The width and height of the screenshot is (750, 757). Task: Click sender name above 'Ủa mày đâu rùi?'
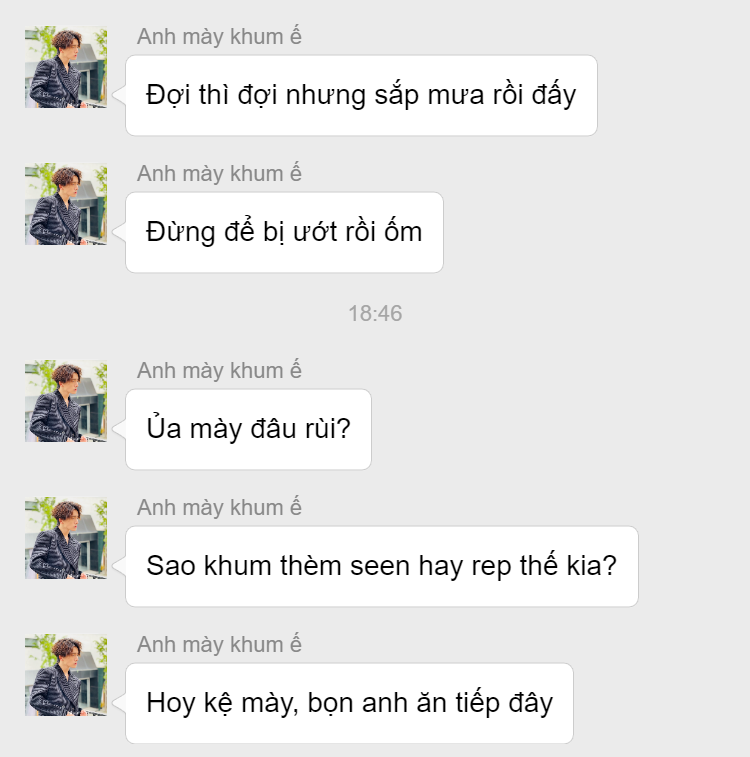click(219, 371)
